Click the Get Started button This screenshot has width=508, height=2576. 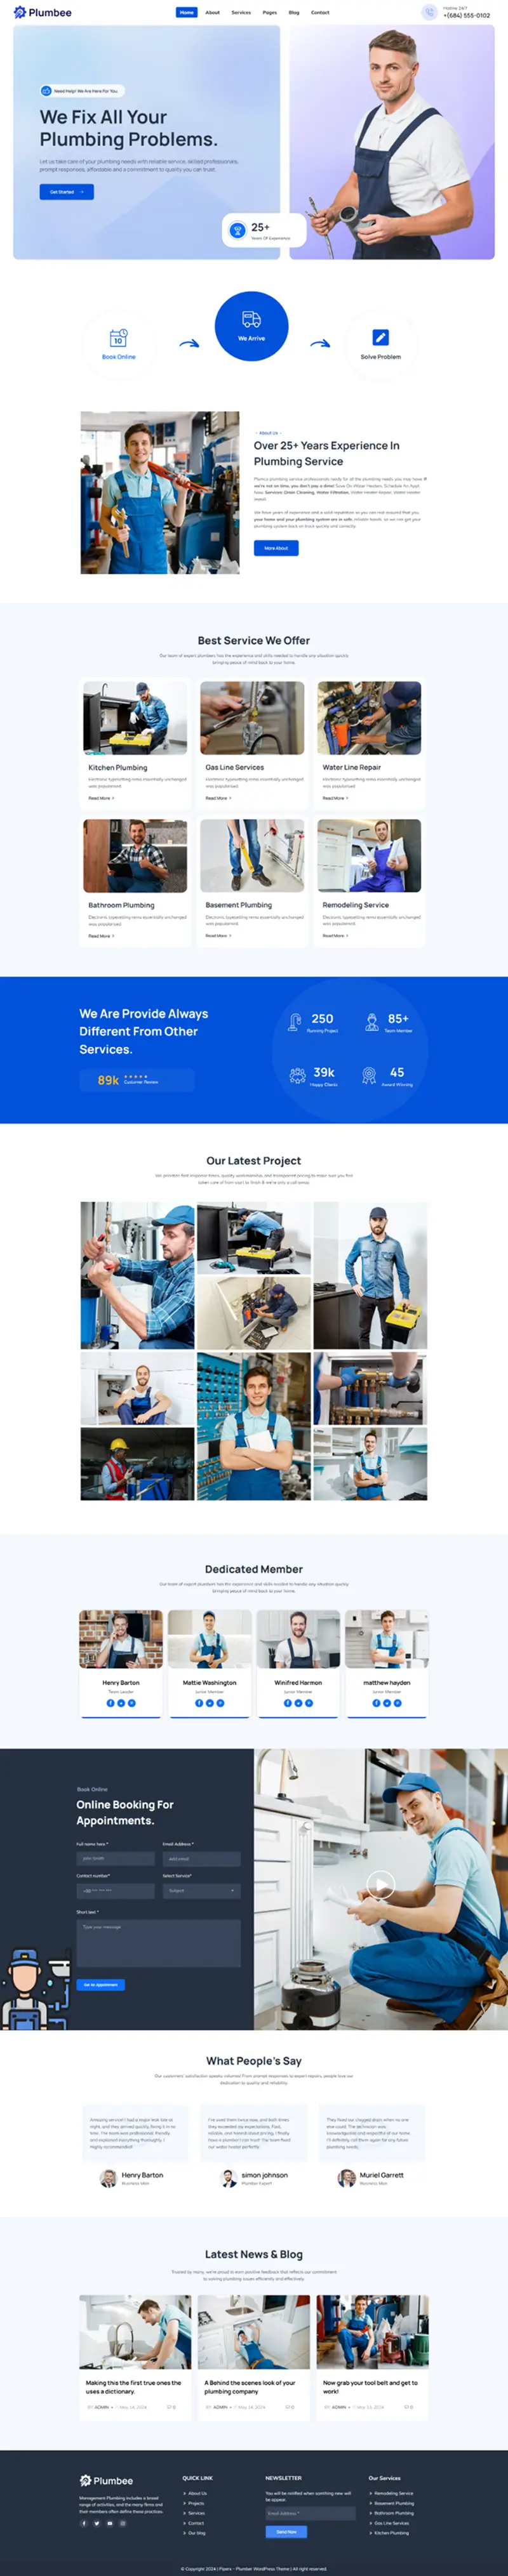click(67, 192)
